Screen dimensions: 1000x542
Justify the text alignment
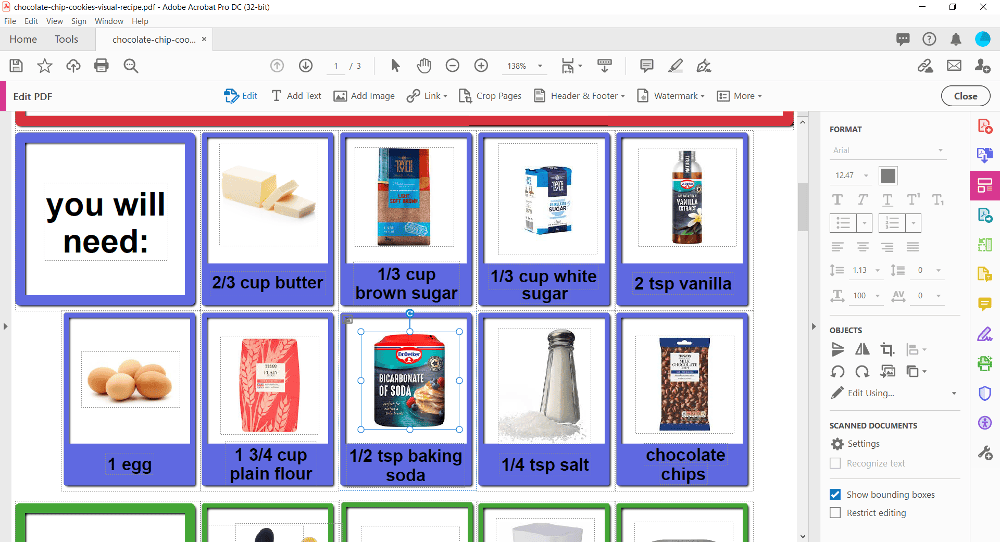[913, 247]
